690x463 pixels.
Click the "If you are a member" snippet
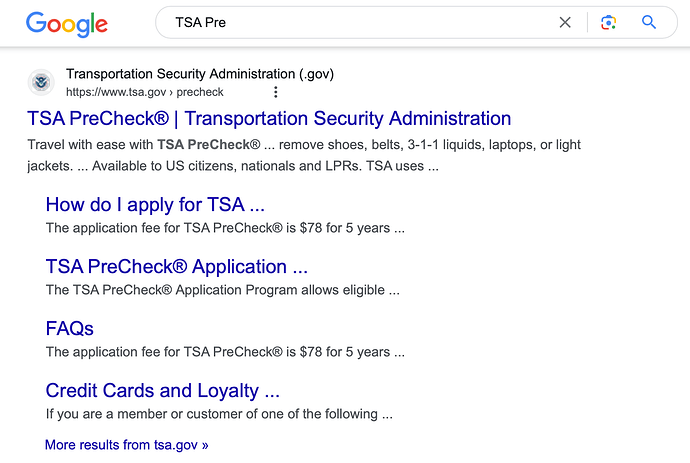pyautogui.click(x=219, y=413)
